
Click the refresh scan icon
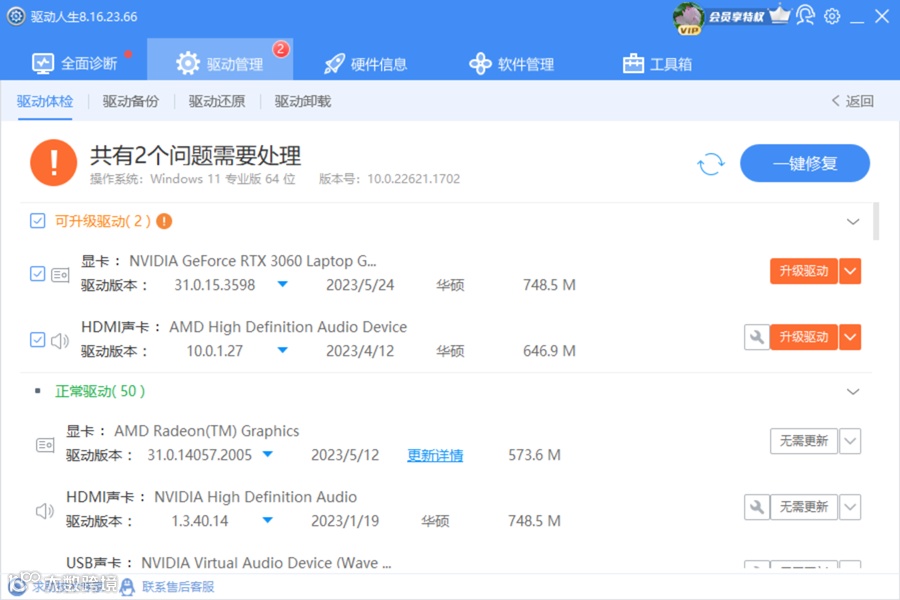(711, 164)
